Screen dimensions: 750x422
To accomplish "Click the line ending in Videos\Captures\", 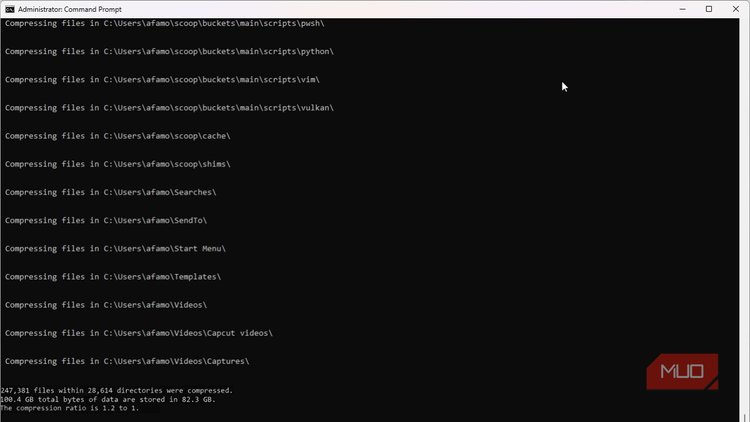I will [127, 361].
